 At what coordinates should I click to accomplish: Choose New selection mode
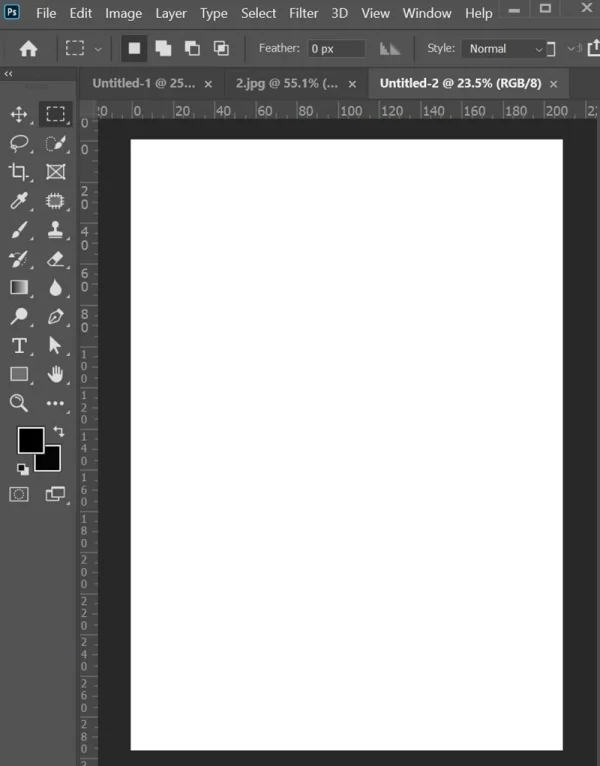click(x=134, y=48)
